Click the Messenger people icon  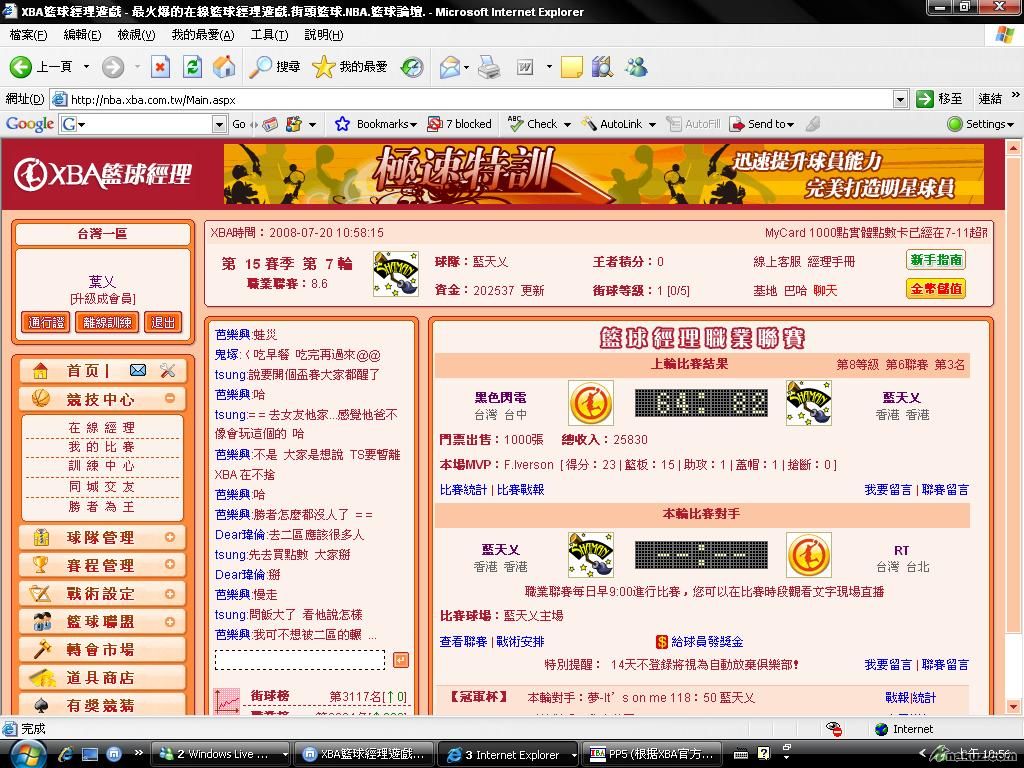[x=635, y=67]
